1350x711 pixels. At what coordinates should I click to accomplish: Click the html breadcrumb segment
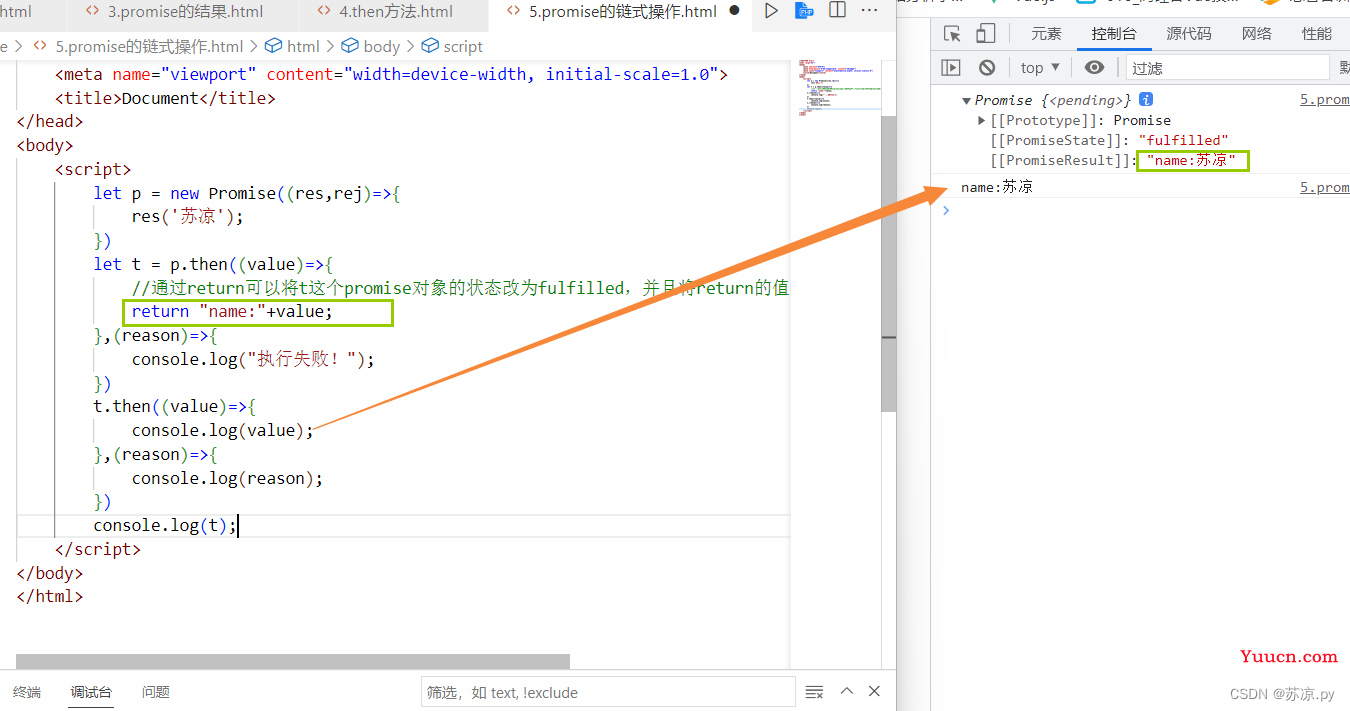[293, 46]
